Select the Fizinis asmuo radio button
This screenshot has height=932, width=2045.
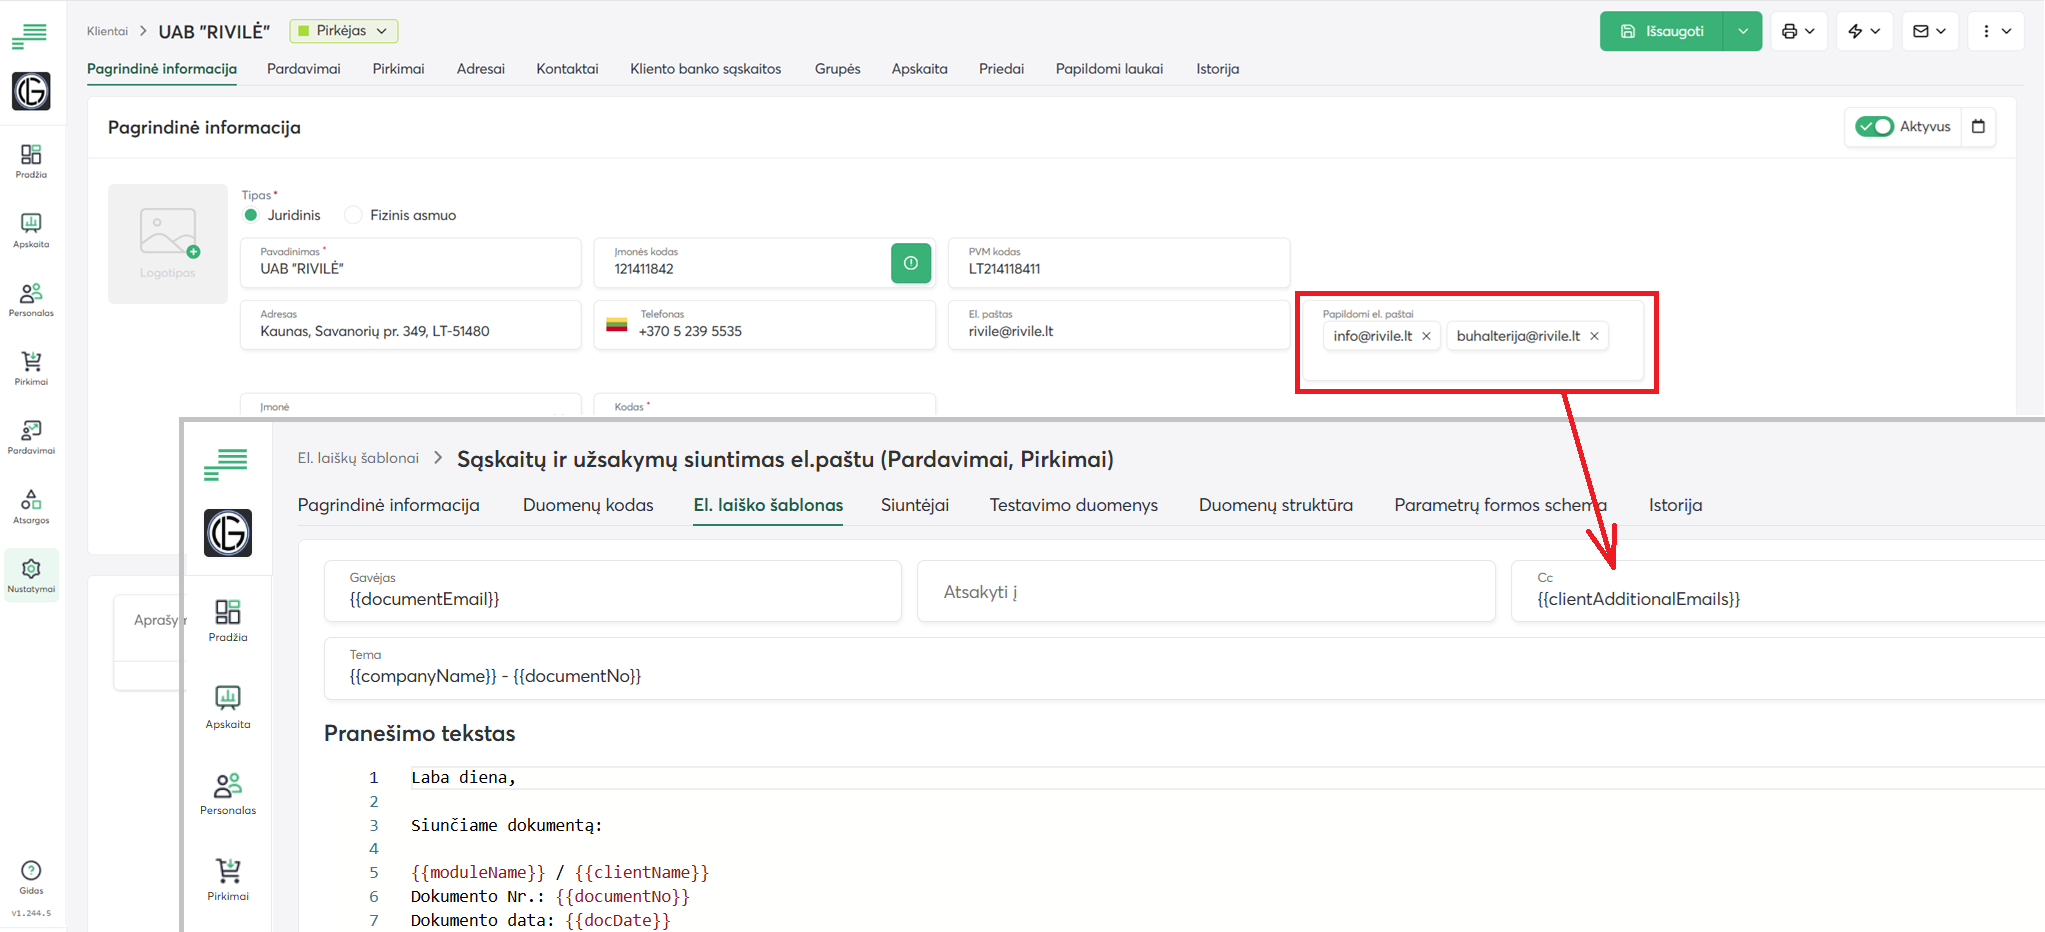coord(353,215)
